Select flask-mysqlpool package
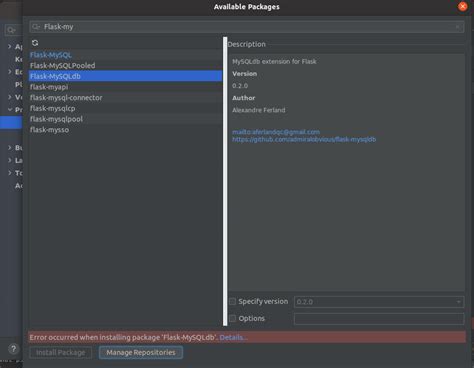The height and width of the screenshot is (368, 474). (125, 119)
